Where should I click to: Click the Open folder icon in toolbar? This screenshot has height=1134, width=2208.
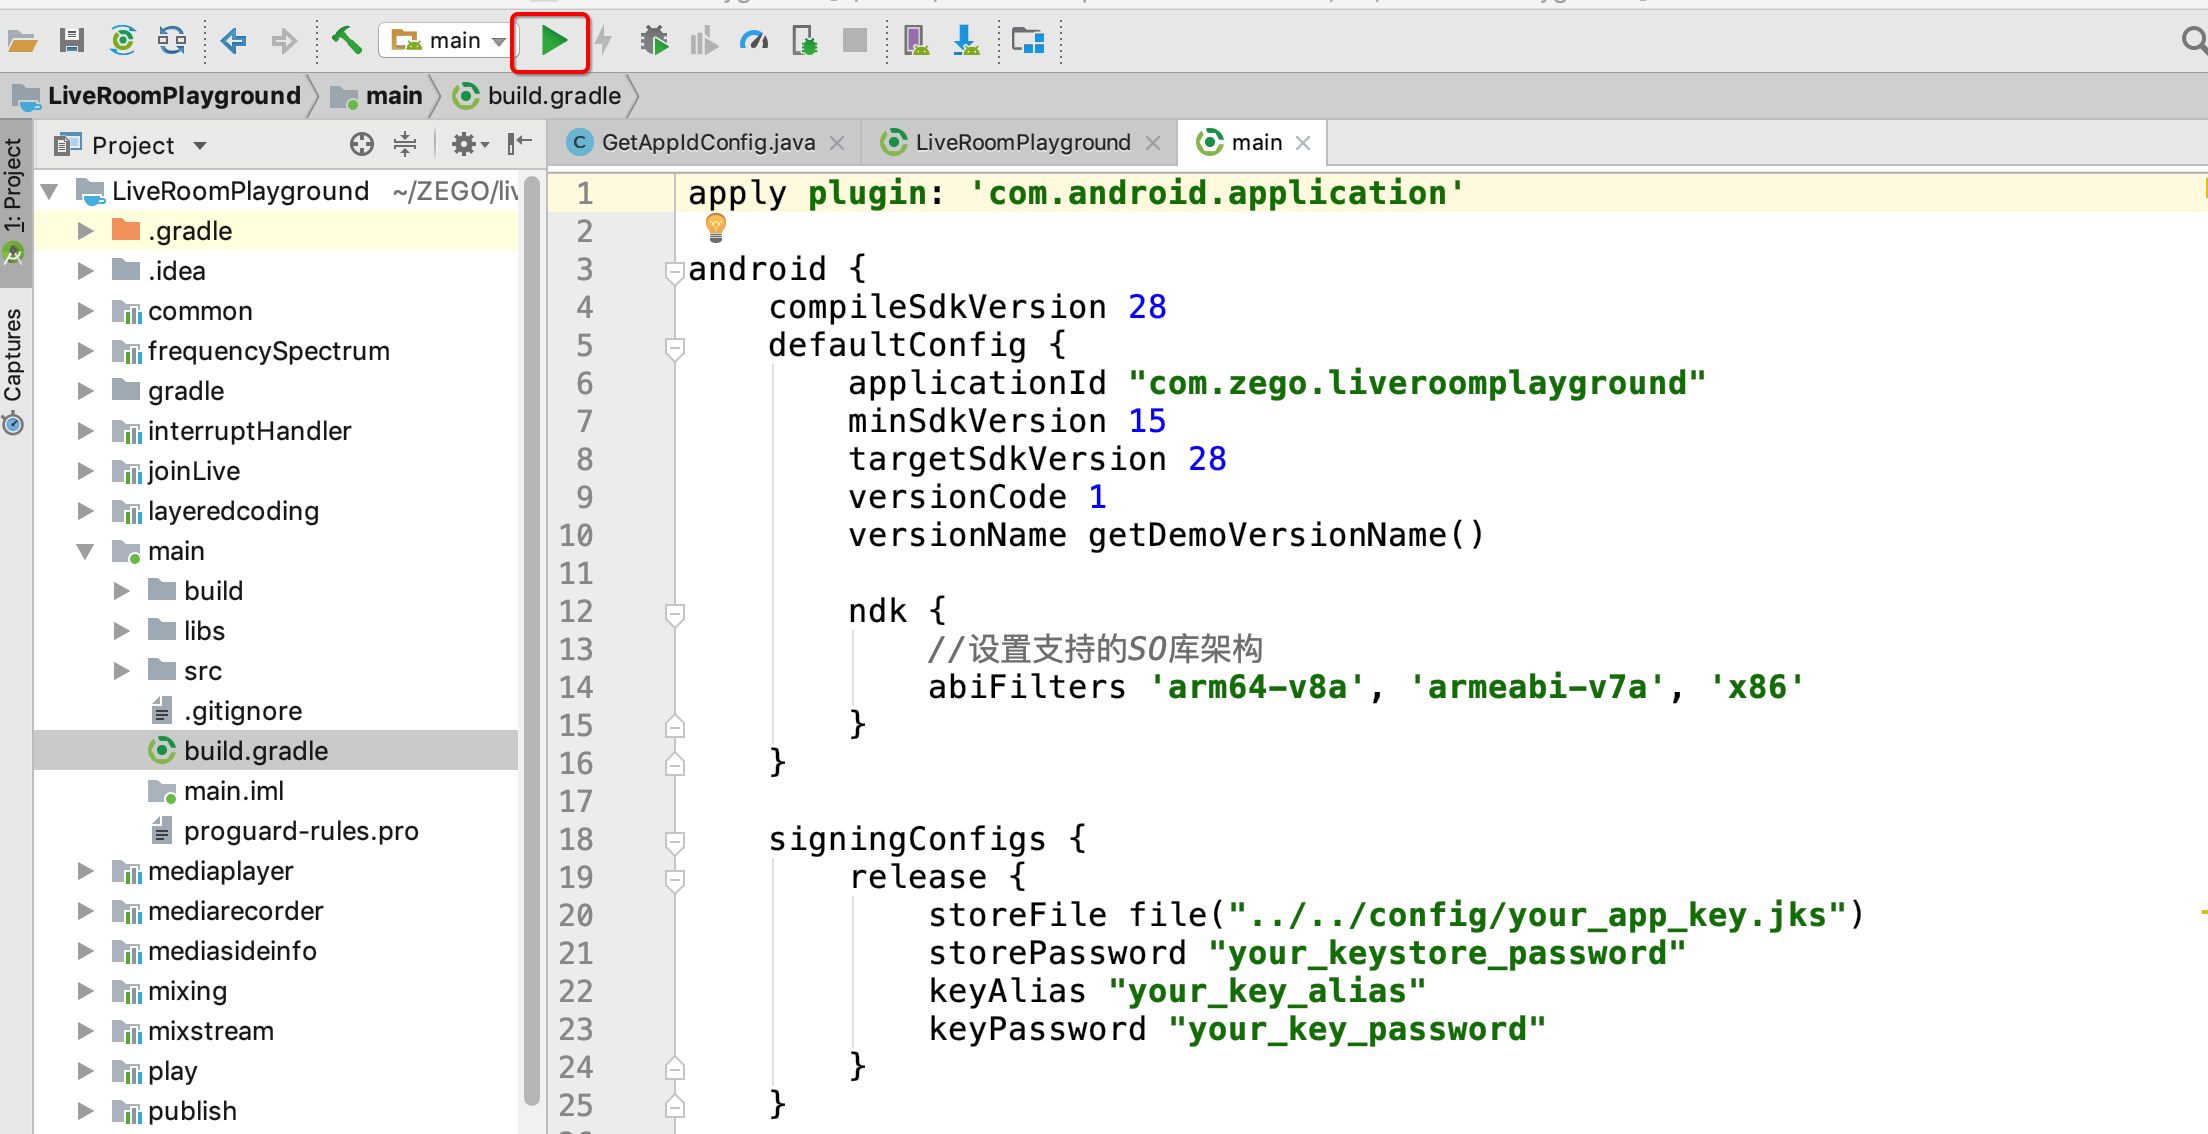(x=22, y=40)
